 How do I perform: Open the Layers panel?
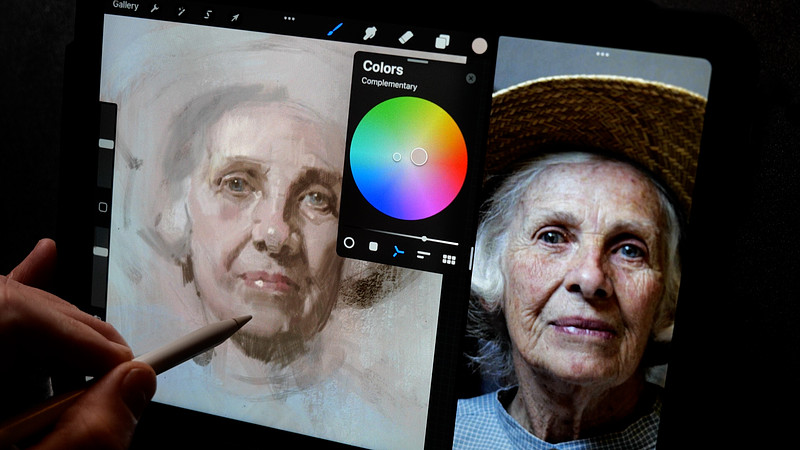[x=442, y=41]
